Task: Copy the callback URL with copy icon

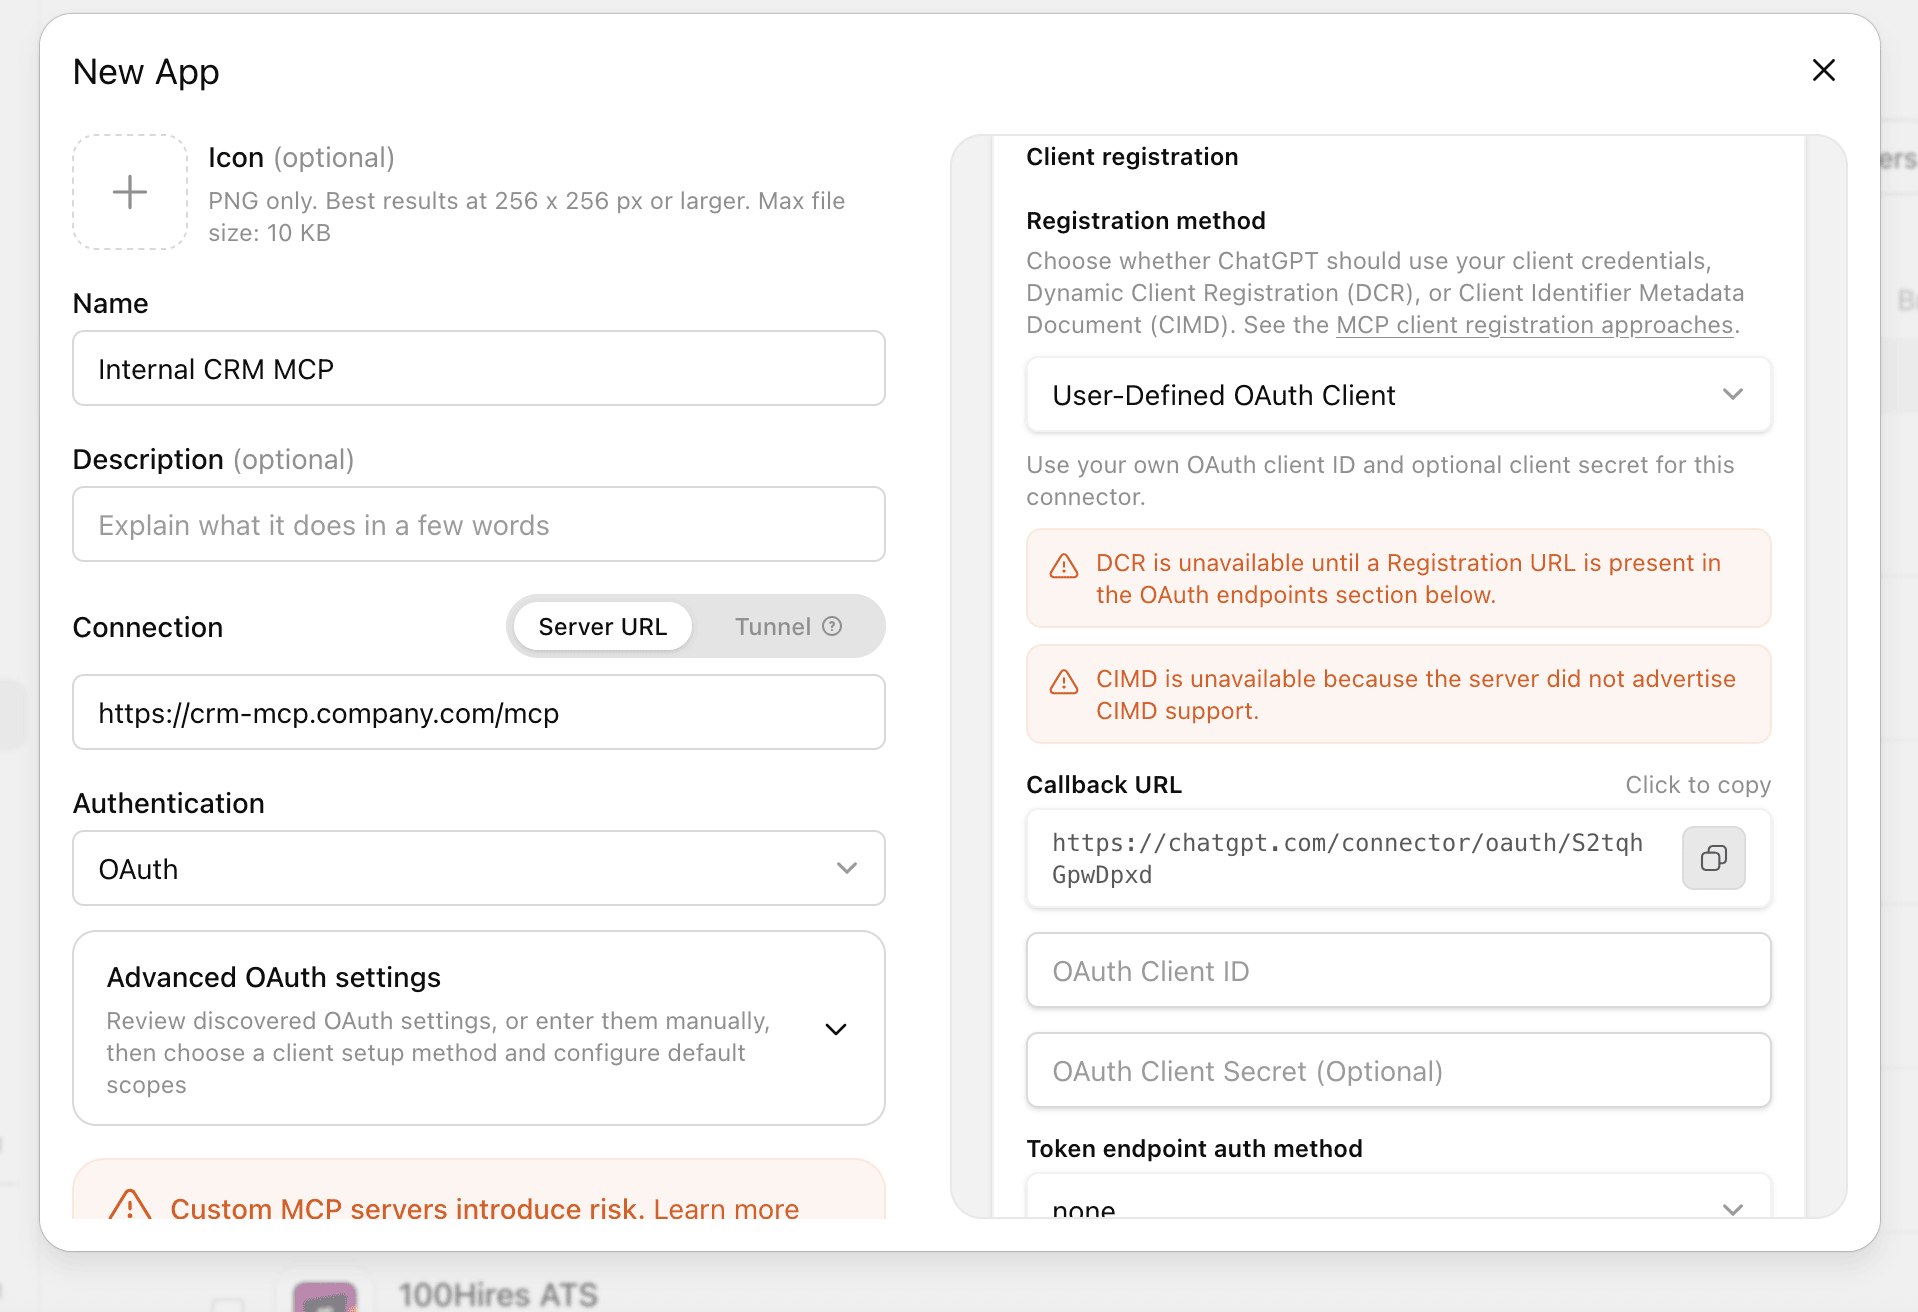Action: pos(1714,858)
